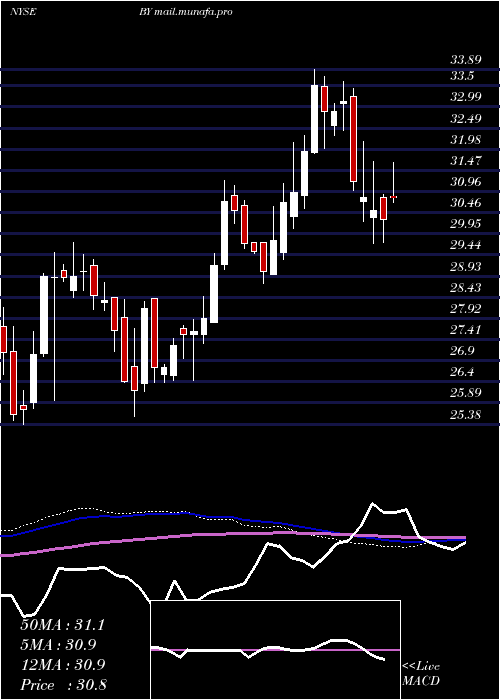Viewport: 500px width, 700px height.
Task: Click the 28.43 price axis label
Action: click(x=466, y=288)
